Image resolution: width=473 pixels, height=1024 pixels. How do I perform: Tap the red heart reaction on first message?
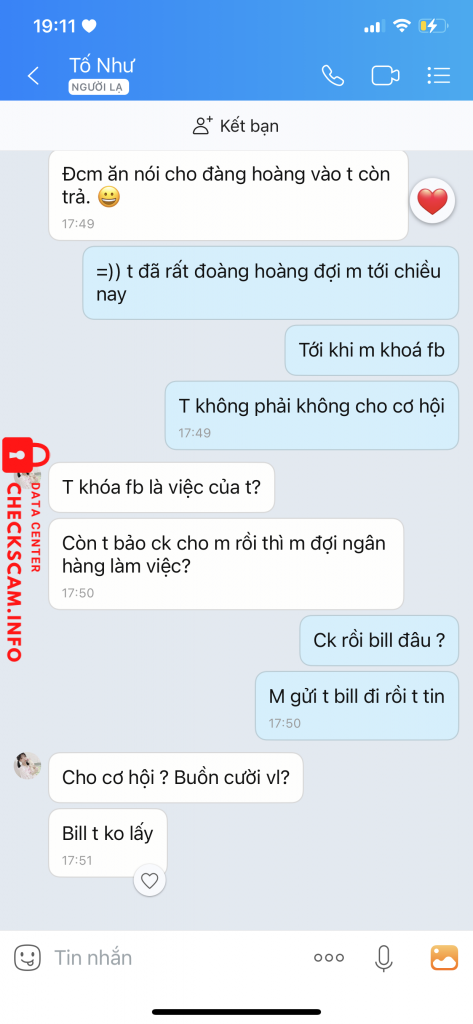coord(432,201)
